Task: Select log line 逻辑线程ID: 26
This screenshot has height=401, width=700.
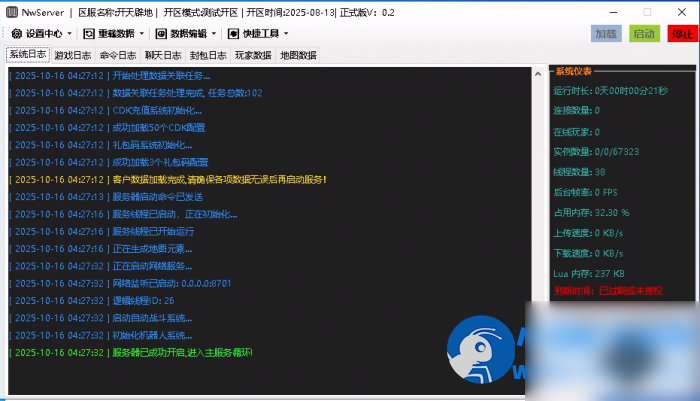Action: [92, 301]
